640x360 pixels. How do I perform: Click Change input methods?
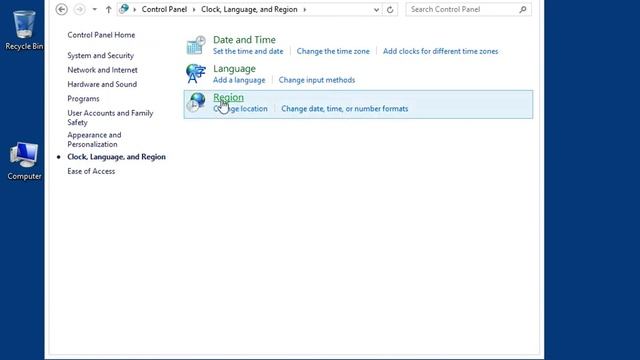(x=317, y=80)
